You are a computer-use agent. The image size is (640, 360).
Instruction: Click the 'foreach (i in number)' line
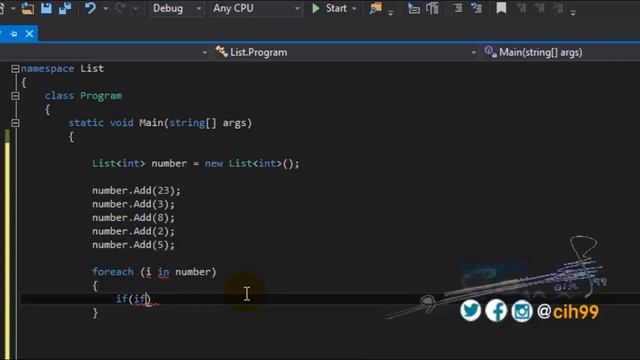pyautogui.click(x=154, y=272)
